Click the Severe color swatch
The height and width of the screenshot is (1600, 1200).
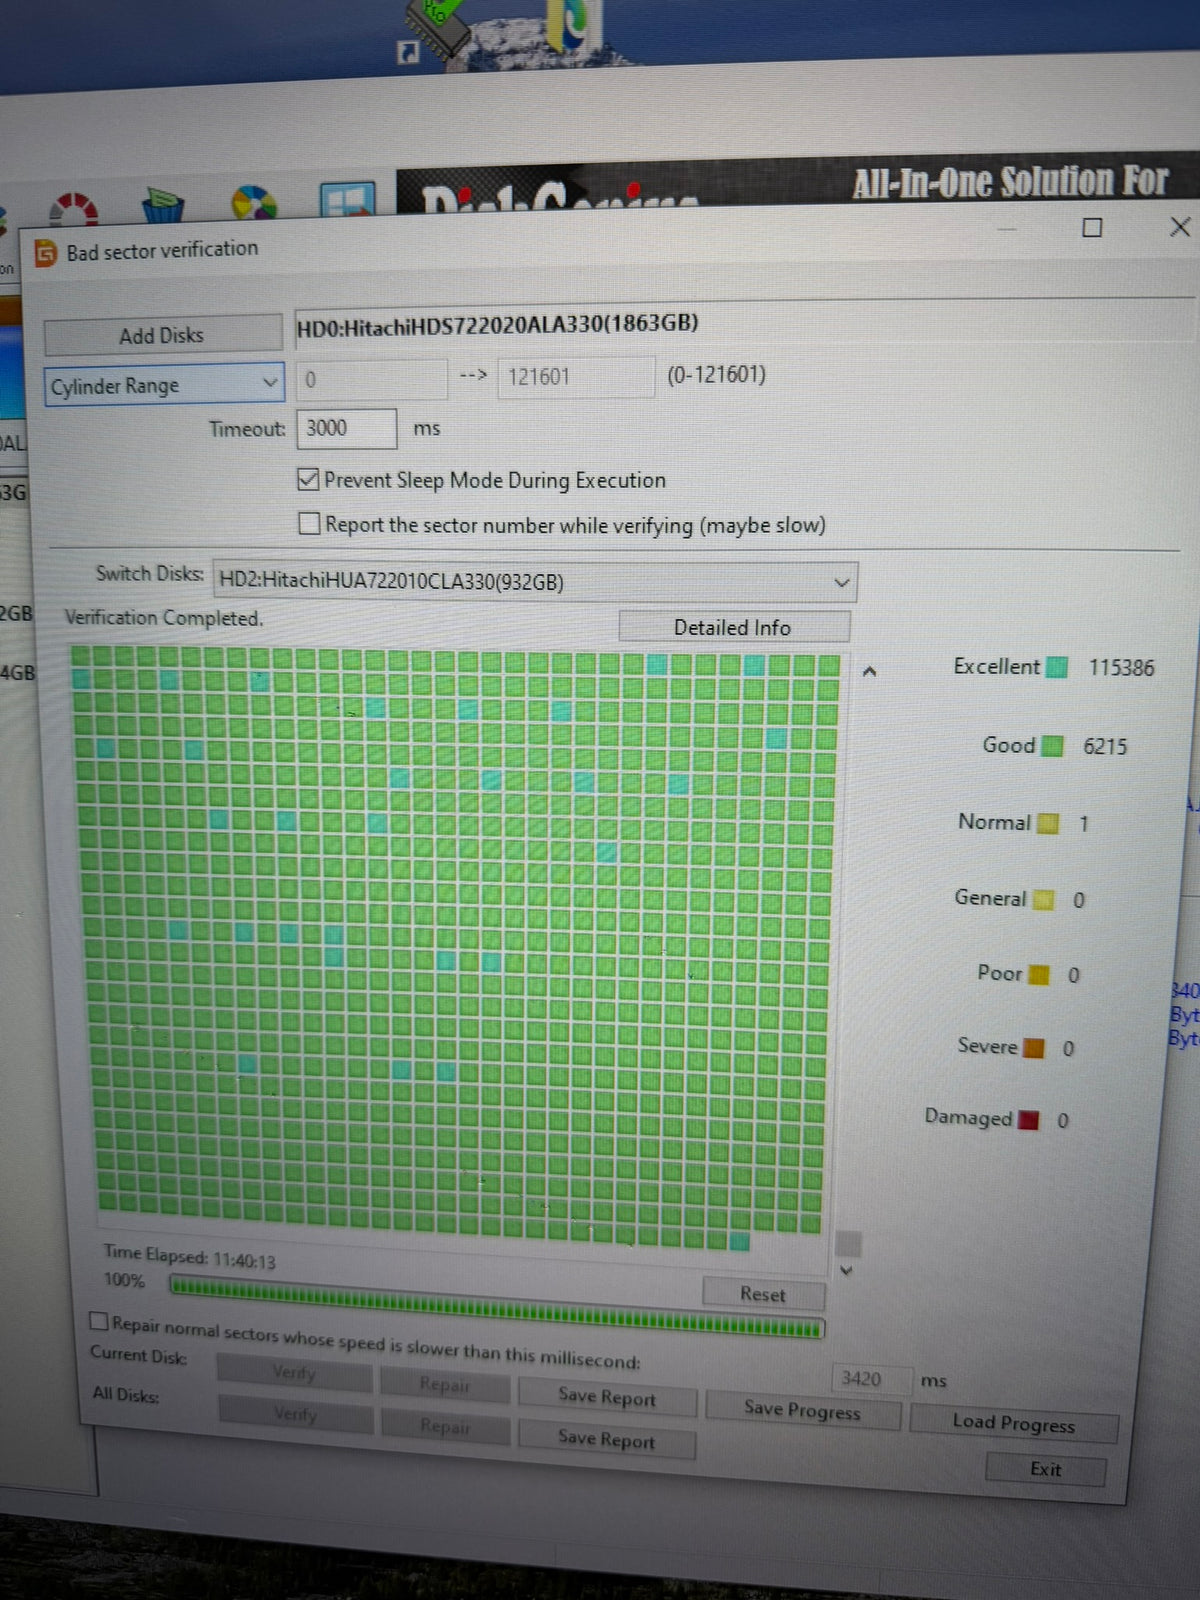tap(1034, 1048)
